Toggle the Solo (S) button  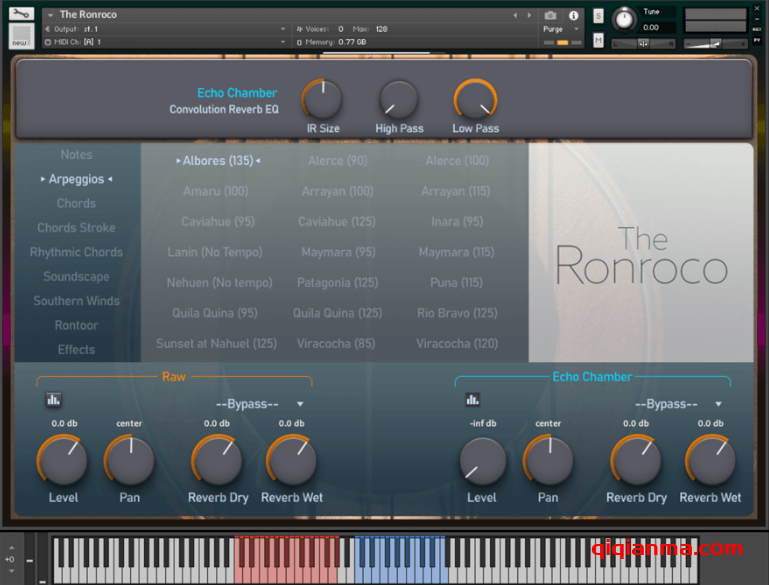coord(598,16)
